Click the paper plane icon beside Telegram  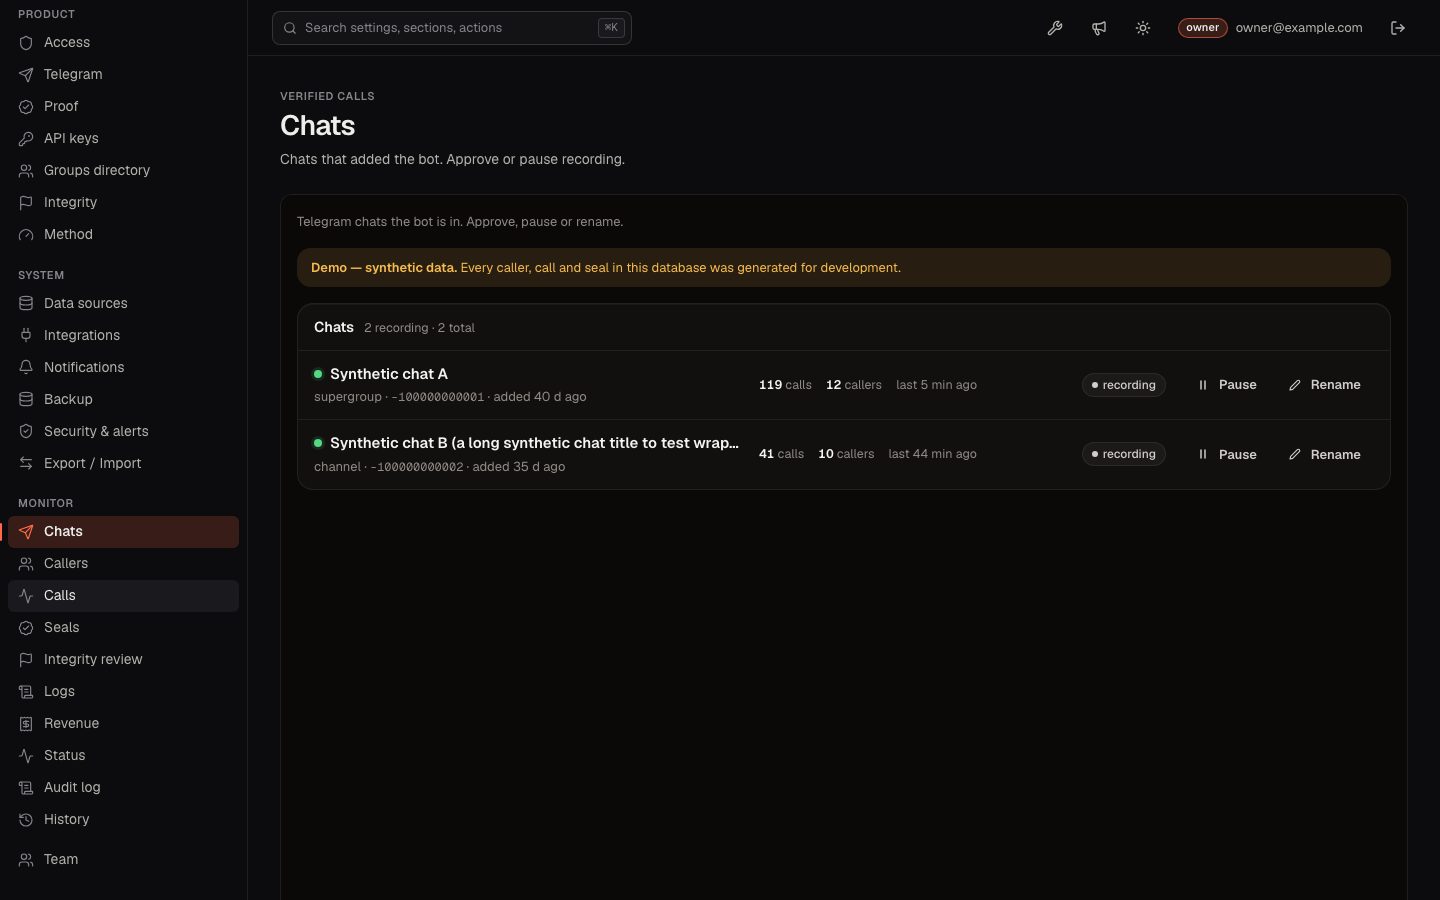pos(26,75)
